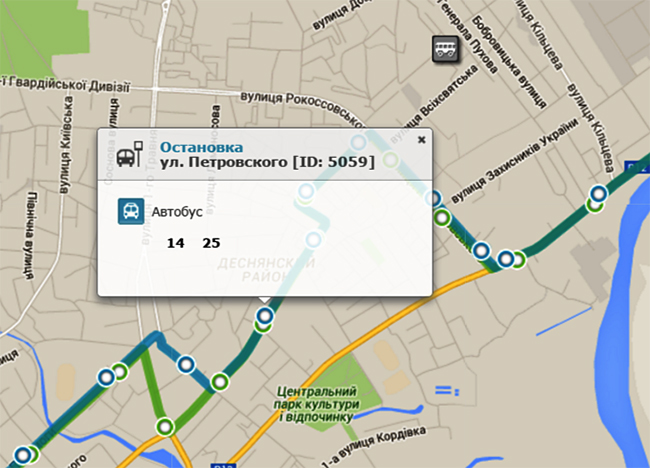Click the gray bus station icon near вулиця Всіхсвятська
This screenshot has height=468, width=650.
[x=446, y=48]
